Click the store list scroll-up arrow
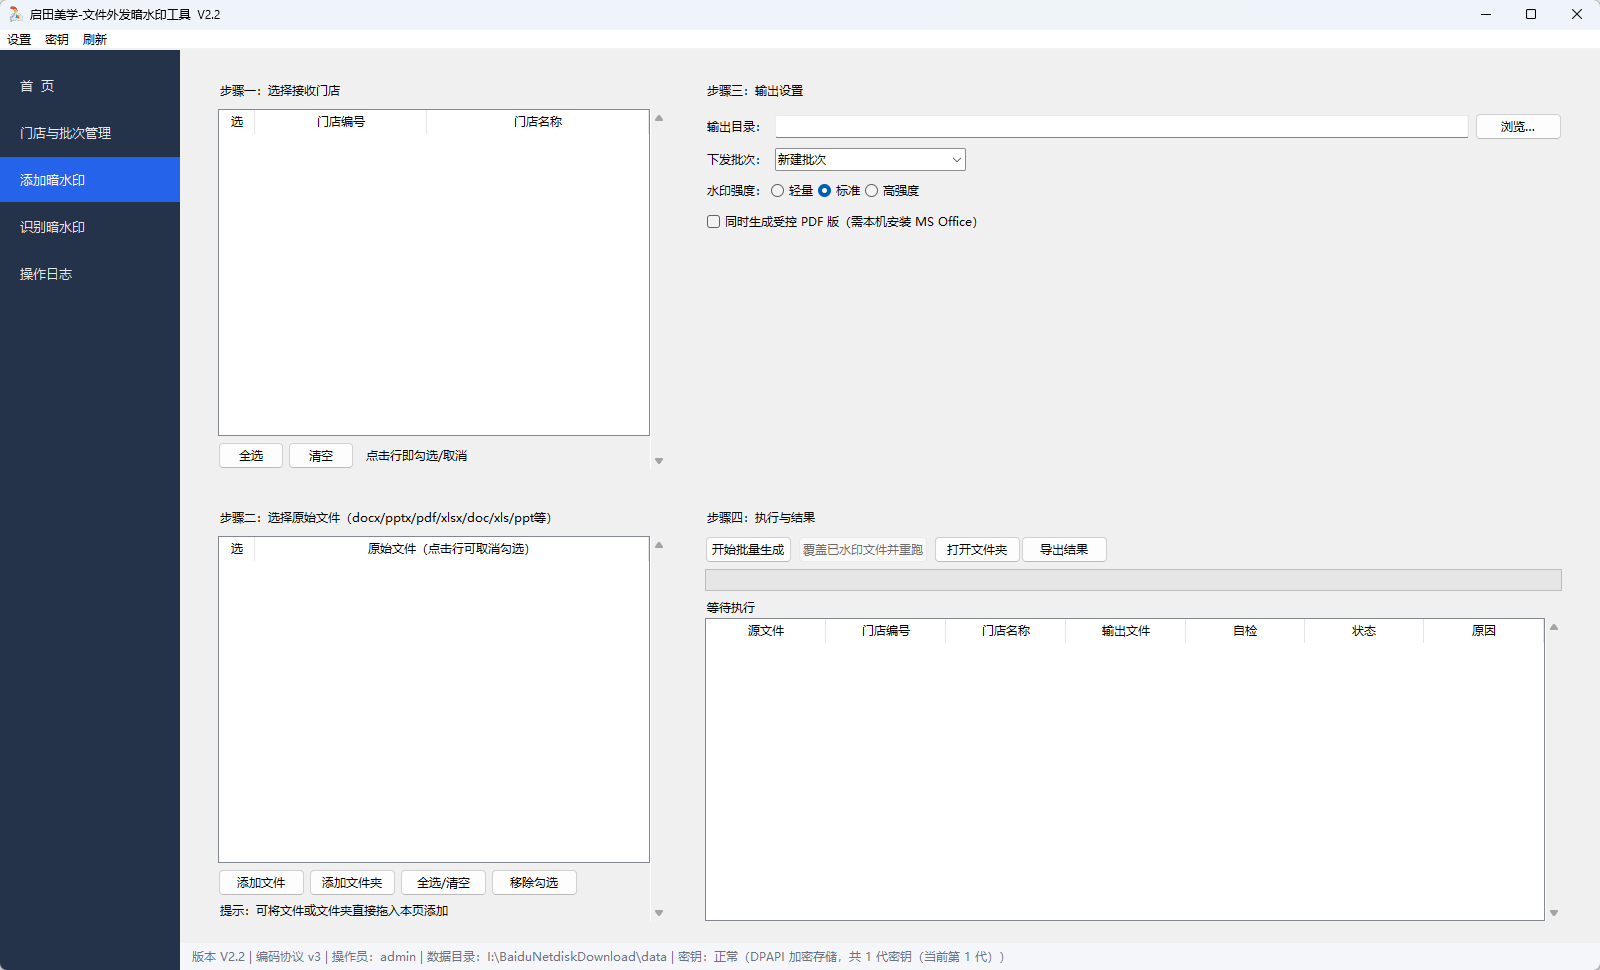Viewport: 1600px width, 970px height. (659, 118)
